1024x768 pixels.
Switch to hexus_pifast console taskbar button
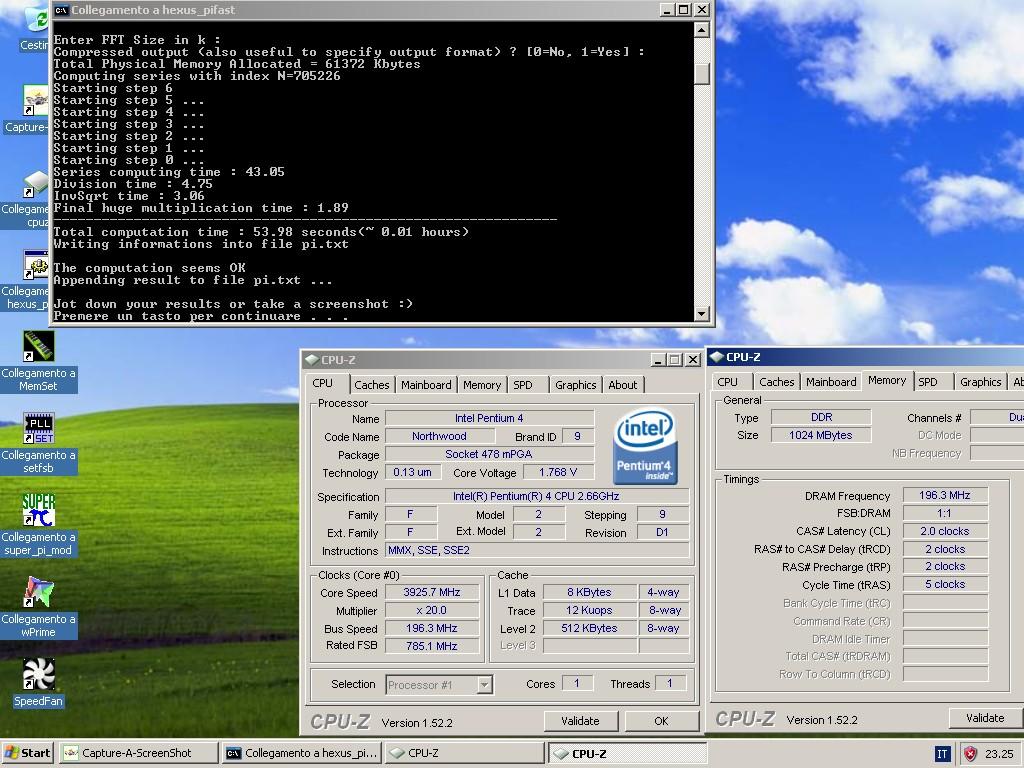click(x=301, y=753)
